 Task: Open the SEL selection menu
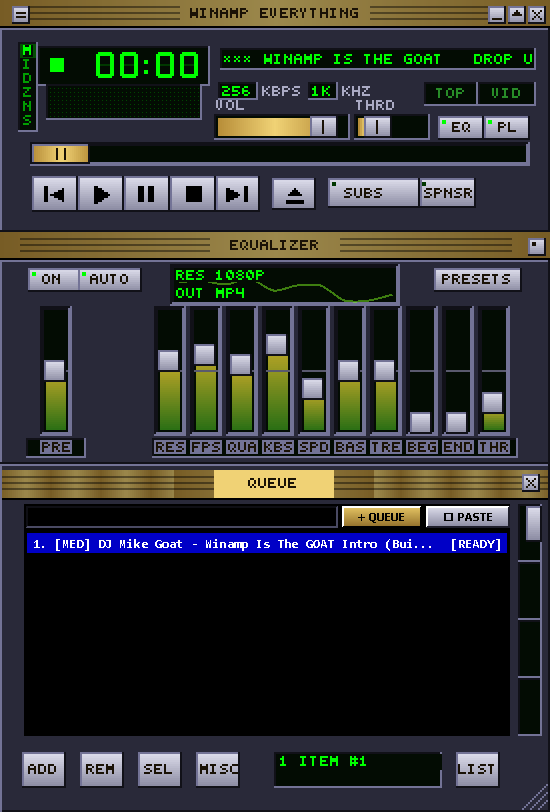click(159, 769)
